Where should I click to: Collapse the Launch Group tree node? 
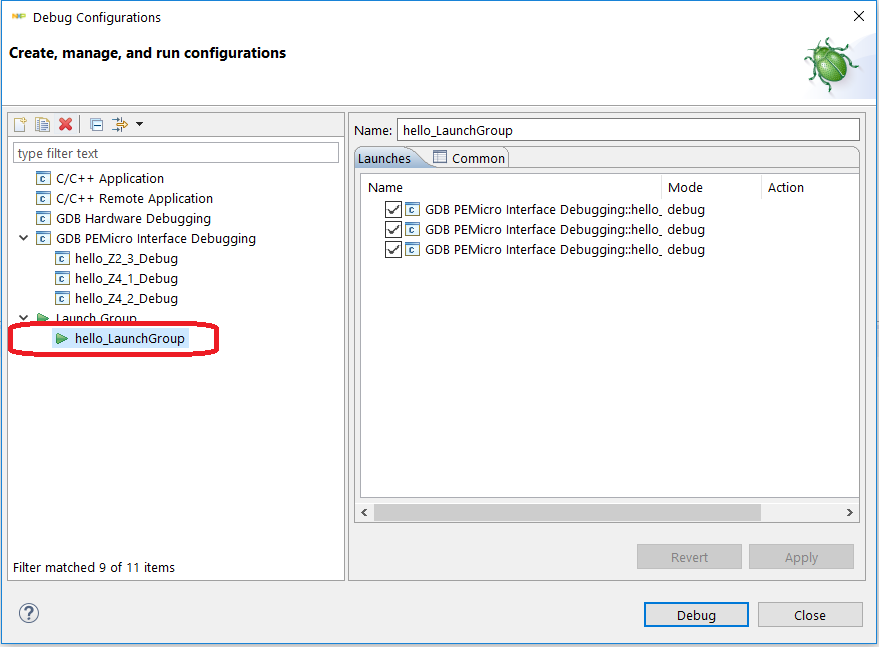pyautogui.click(x=24, y=319)
